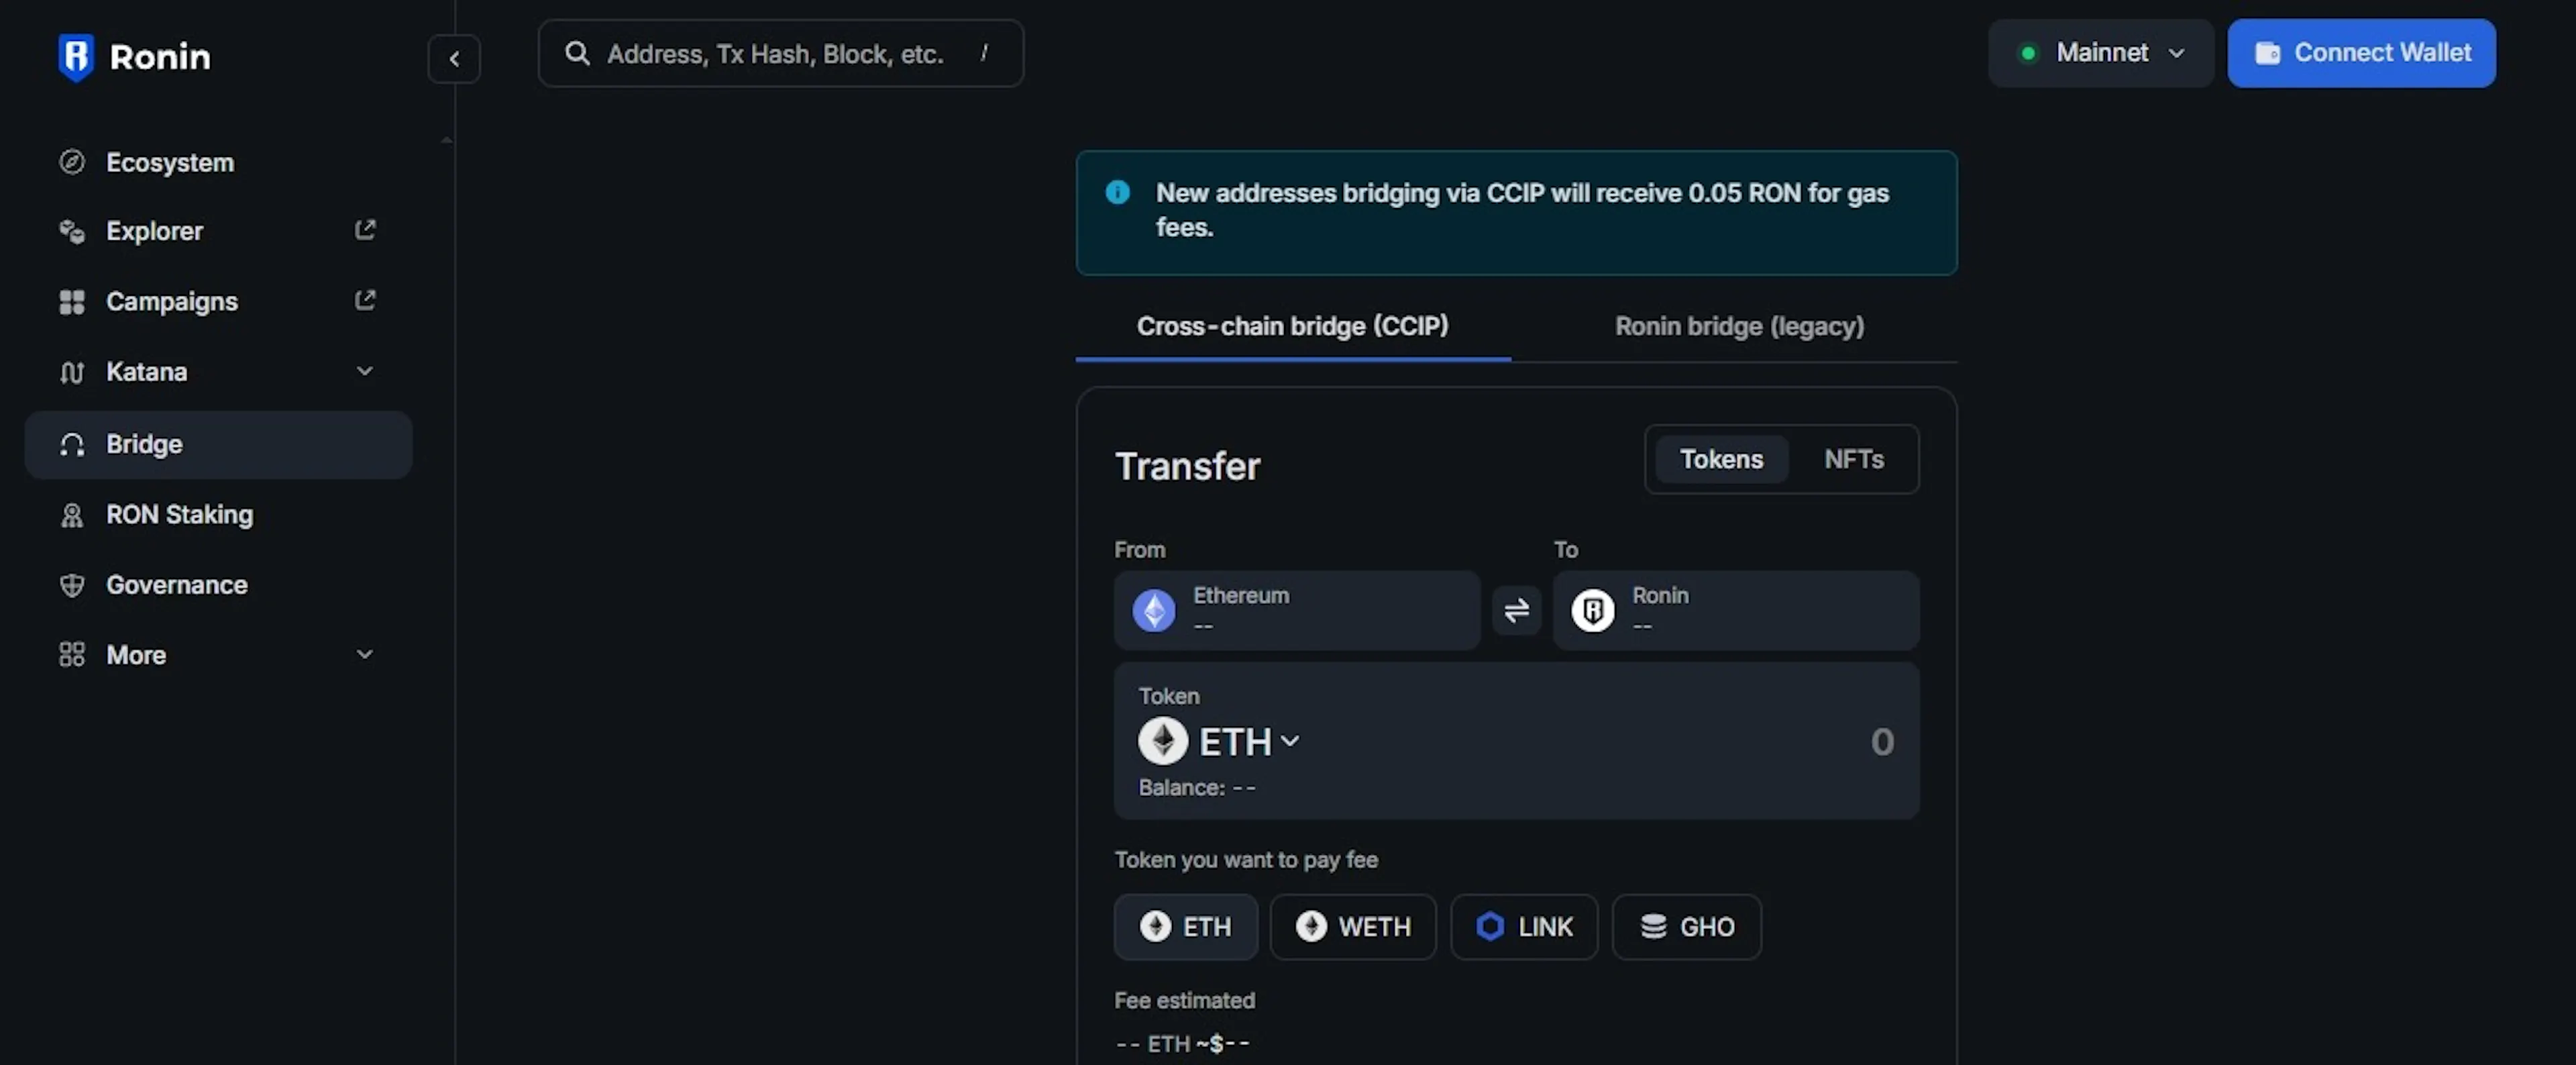Image resolution: width=2576 pixels, height=1065 pixels.
Task: Click the search magnifier icon
Action: tap(577, 53)
